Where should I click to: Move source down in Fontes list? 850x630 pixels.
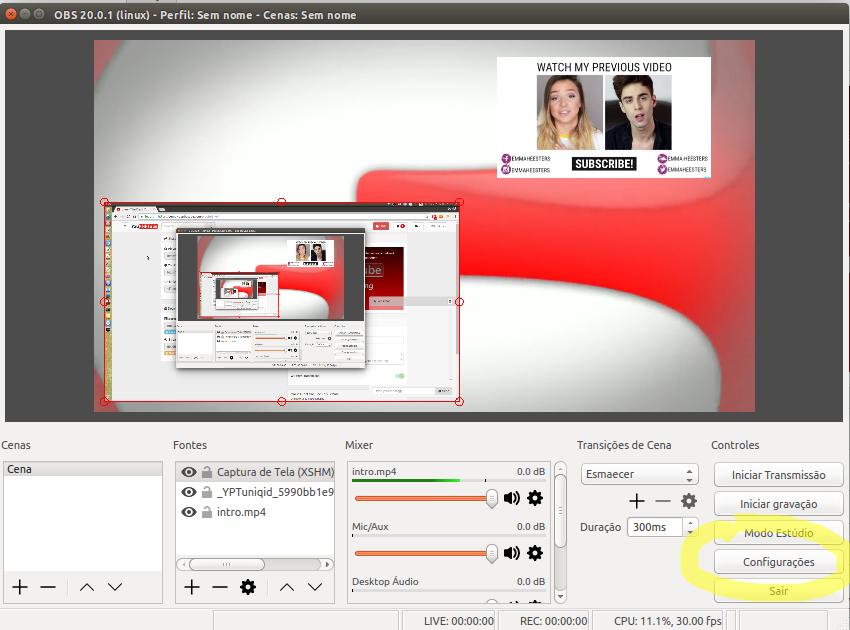pyautogui.click(x=315, y=587)
